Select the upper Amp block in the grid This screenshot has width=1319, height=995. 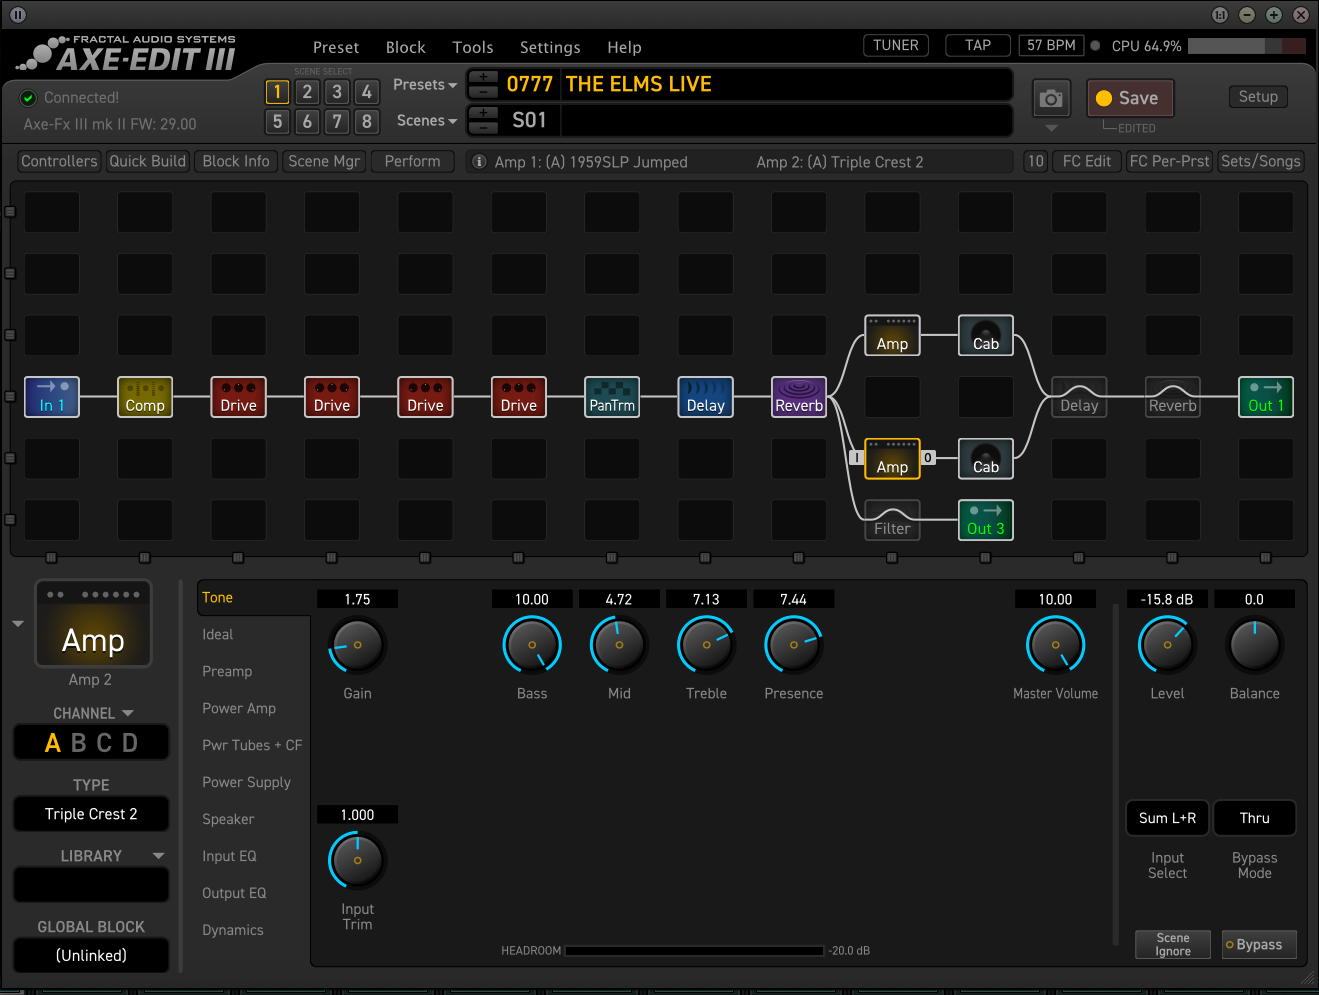point(892,335)
